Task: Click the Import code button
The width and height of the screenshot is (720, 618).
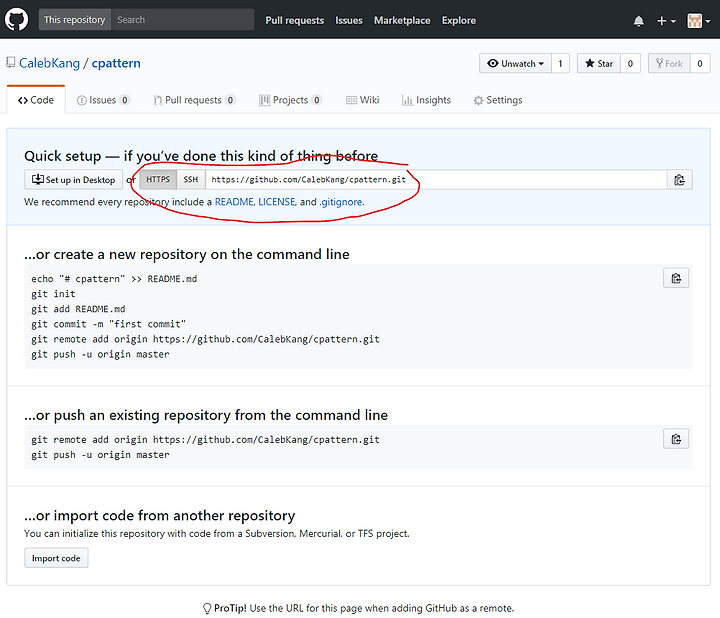Action: (x=56, y=558)
